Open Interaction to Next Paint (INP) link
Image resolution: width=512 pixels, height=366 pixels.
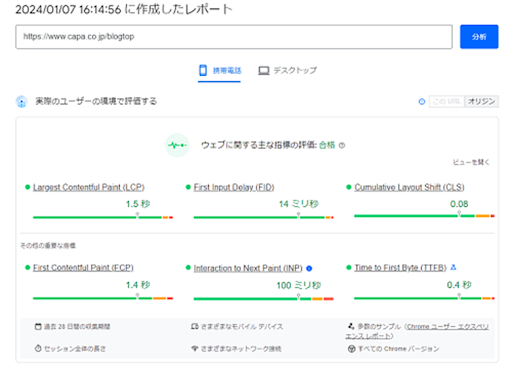tap(248, 268)
